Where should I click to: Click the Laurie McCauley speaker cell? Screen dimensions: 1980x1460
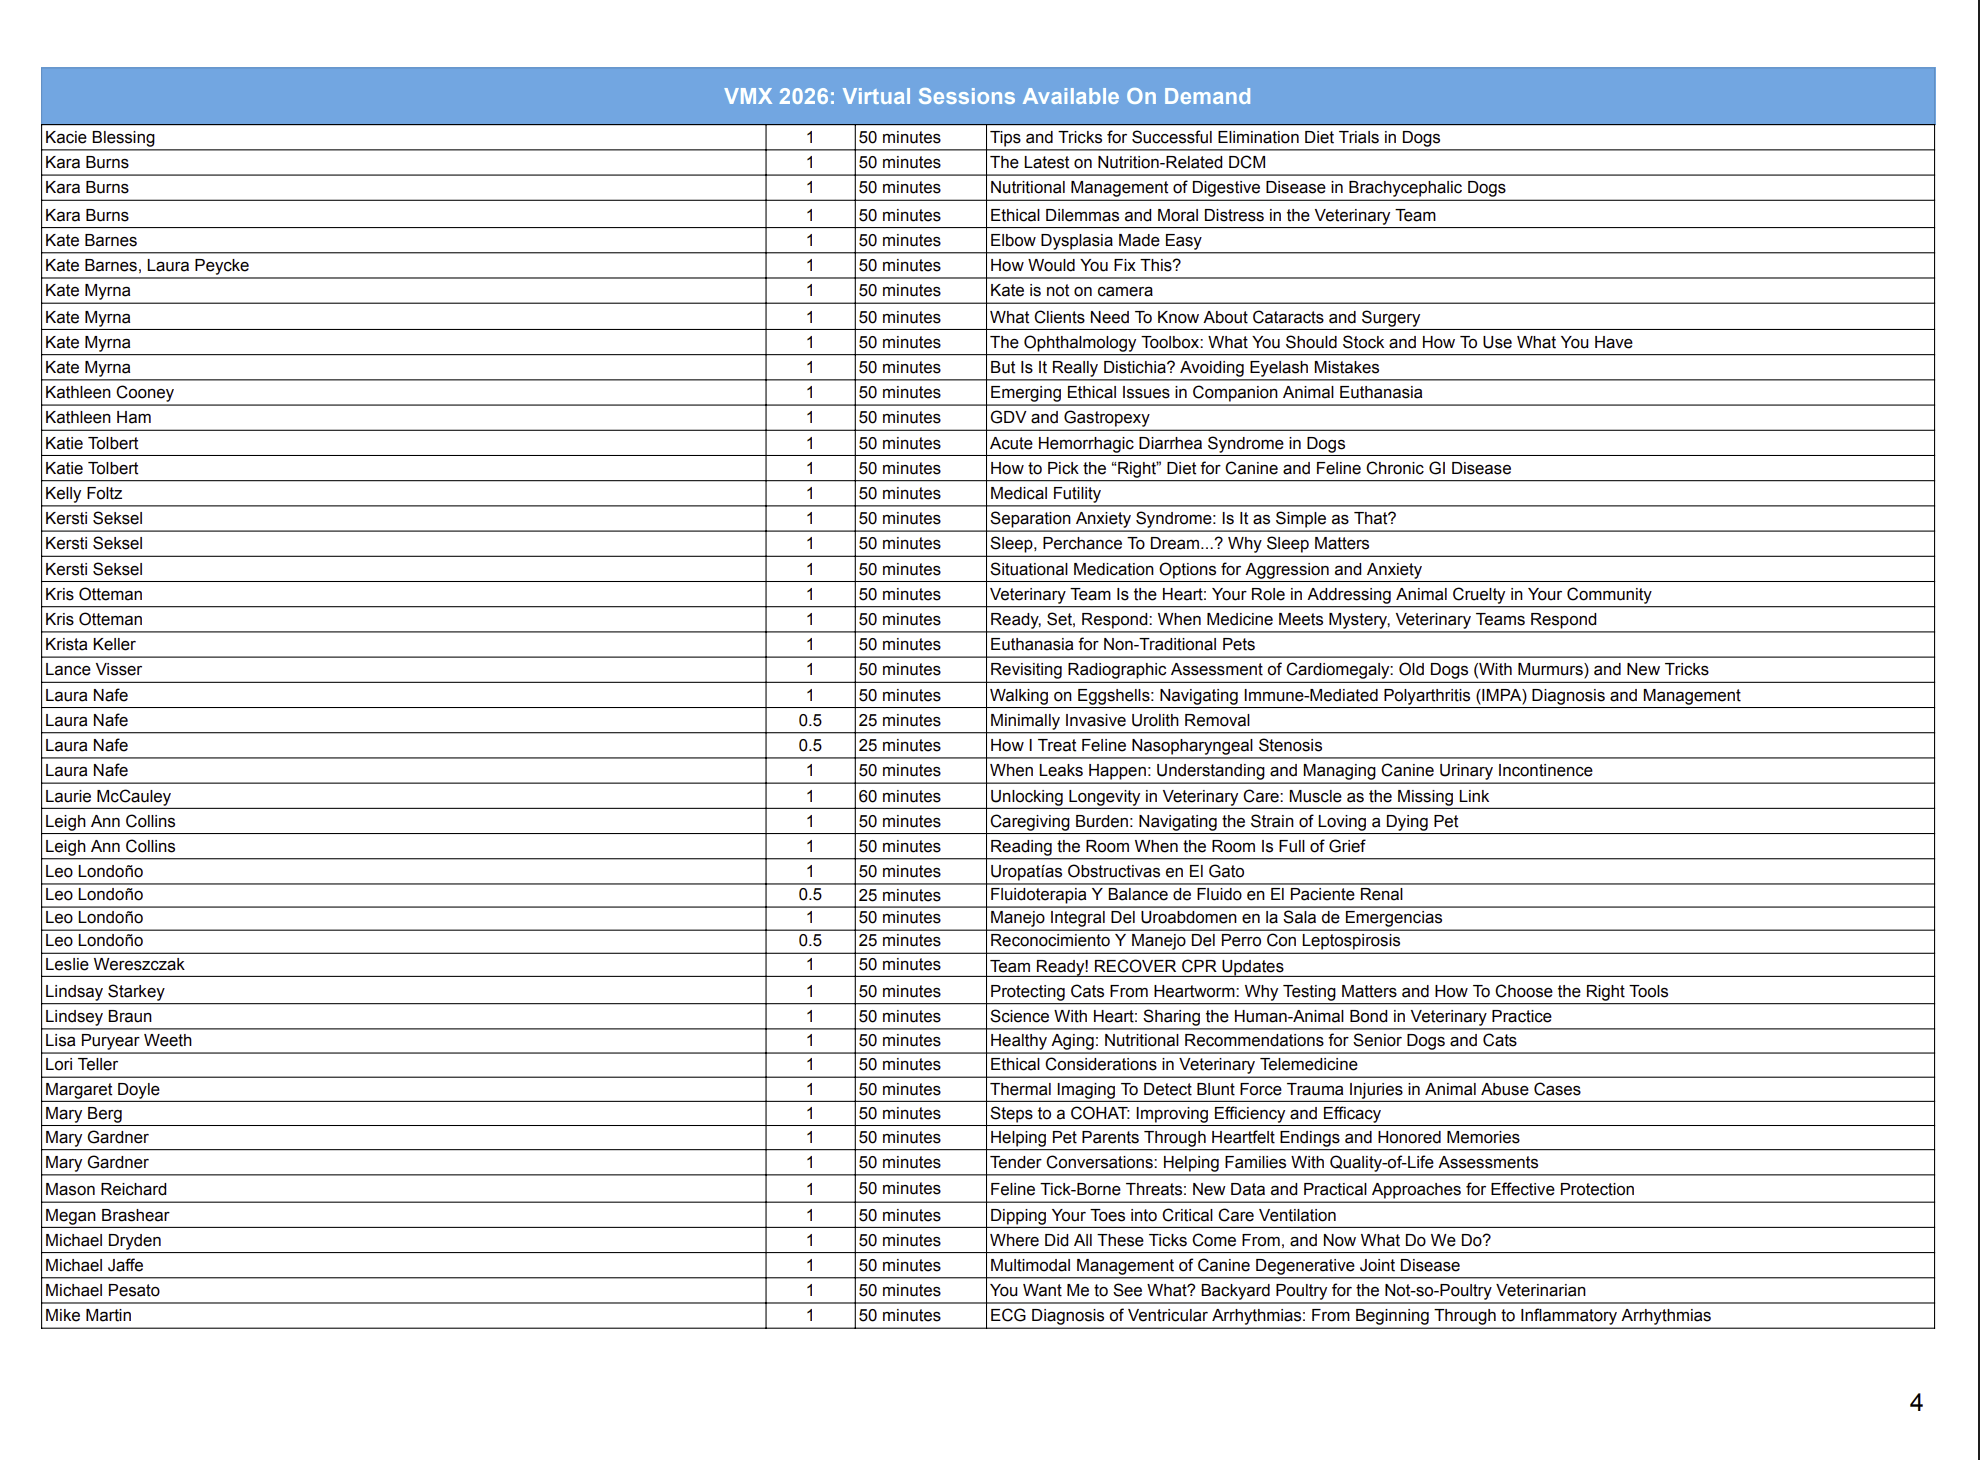pyautogui.click(x=108, y=797)
